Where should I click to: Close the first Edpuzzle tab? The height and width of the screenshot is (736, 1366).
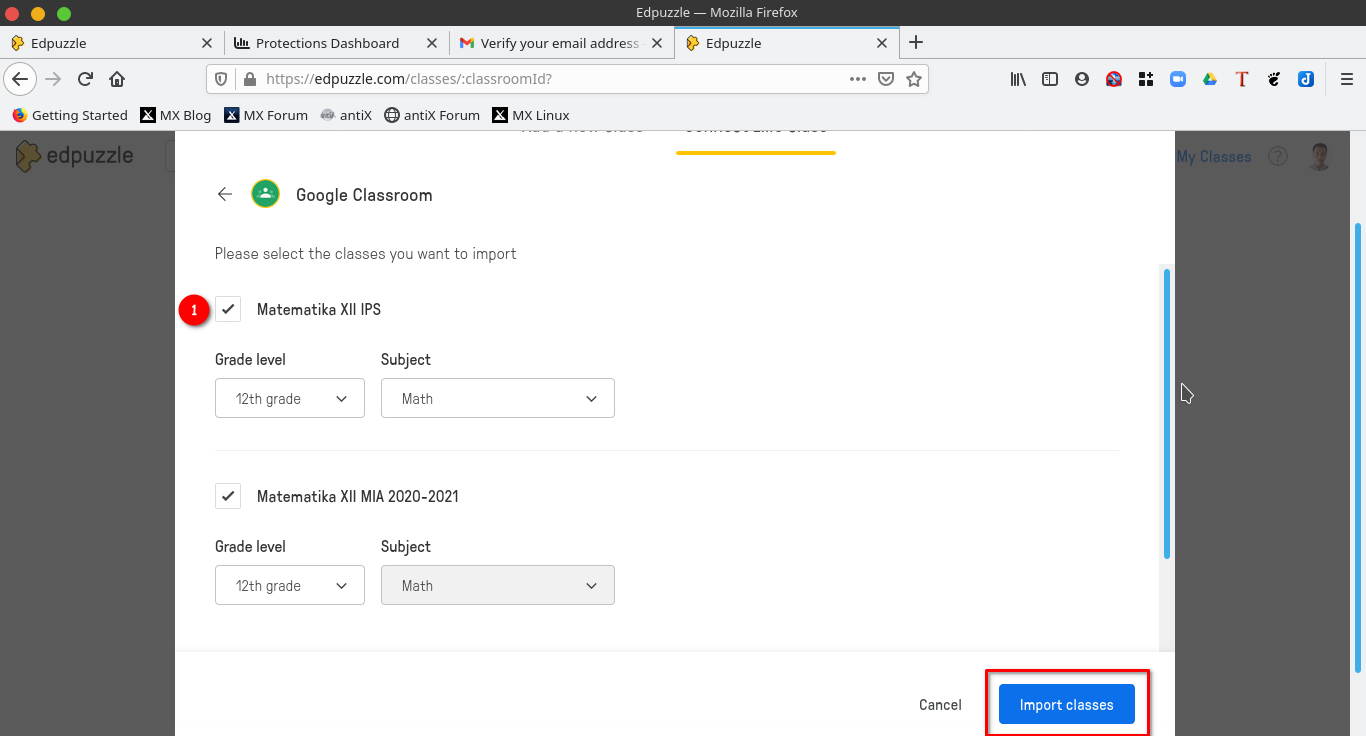pos(207,43)
